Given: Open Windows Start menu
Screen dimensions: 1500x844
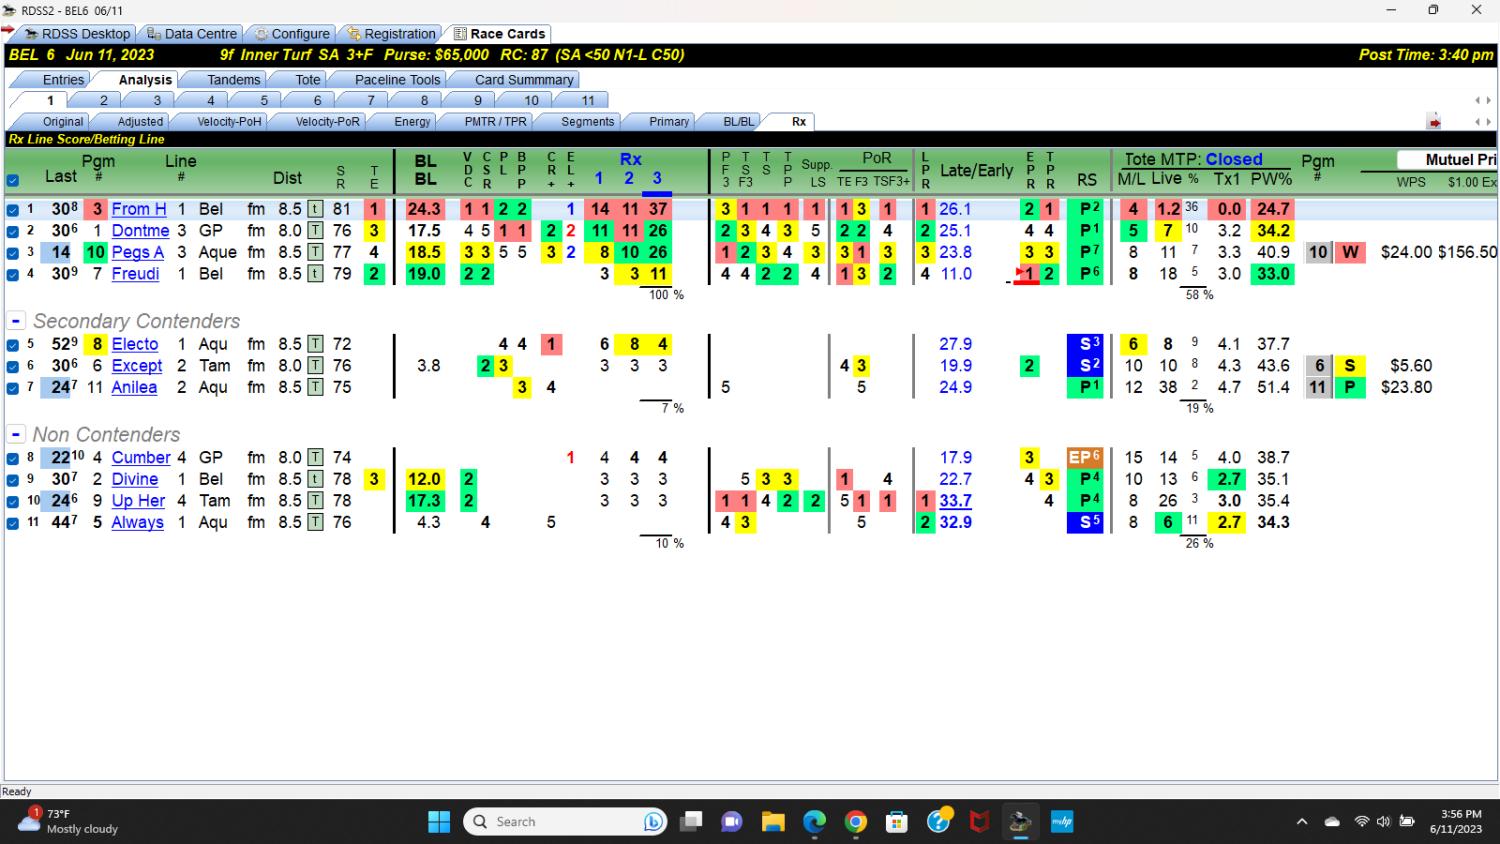Looking at the screenshot, I should [439, 822].
